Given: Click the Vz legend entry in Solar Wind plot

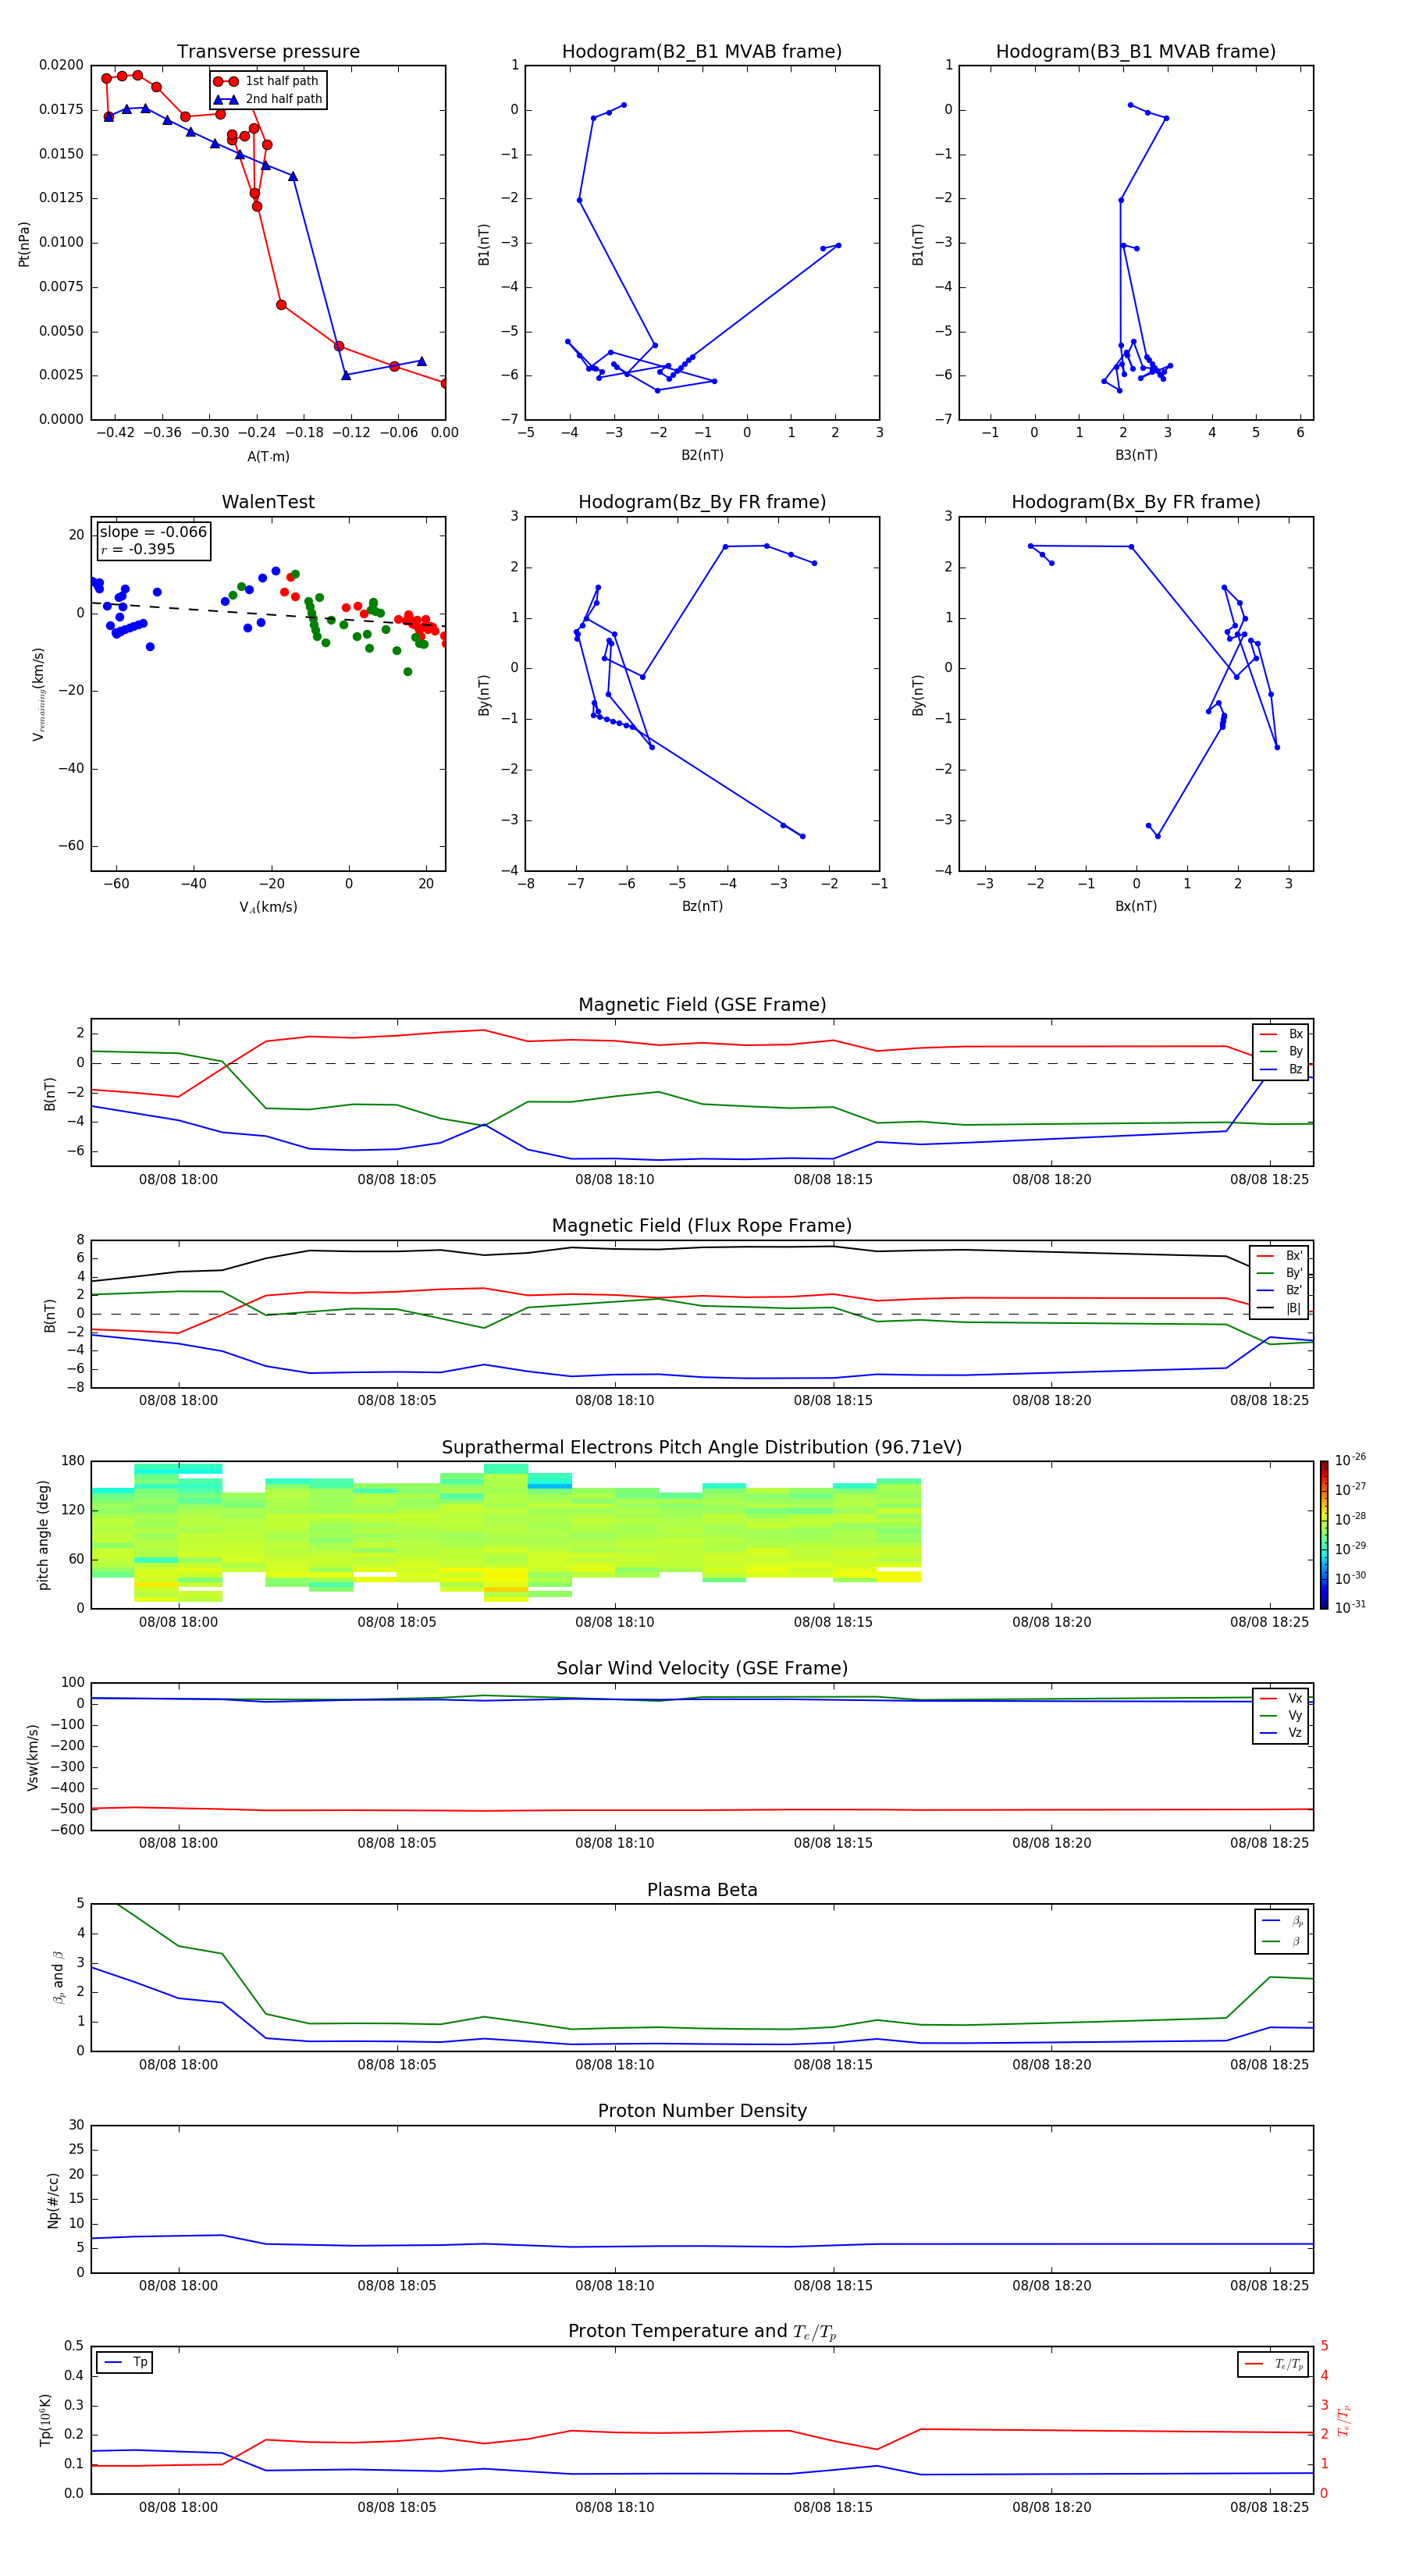Looking at the screenshot, I should pos(1282,1733).
